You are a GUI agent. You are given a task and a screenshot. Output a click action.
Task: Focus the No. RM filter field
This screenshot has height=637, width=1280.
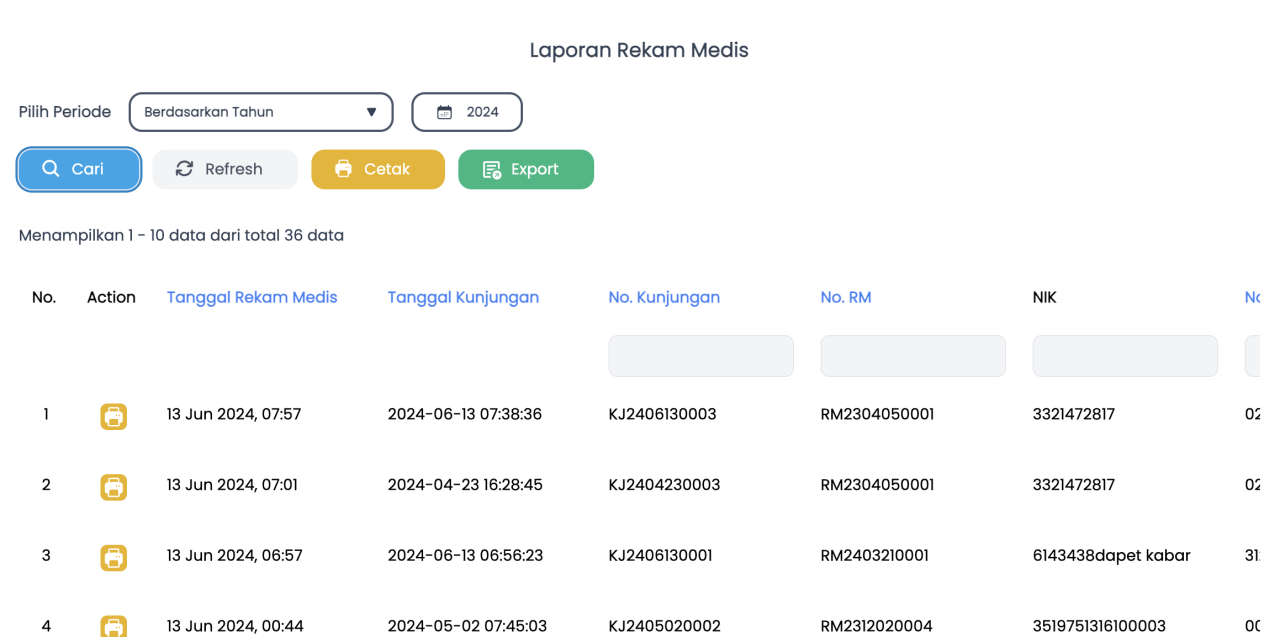(x=913, y=356)
